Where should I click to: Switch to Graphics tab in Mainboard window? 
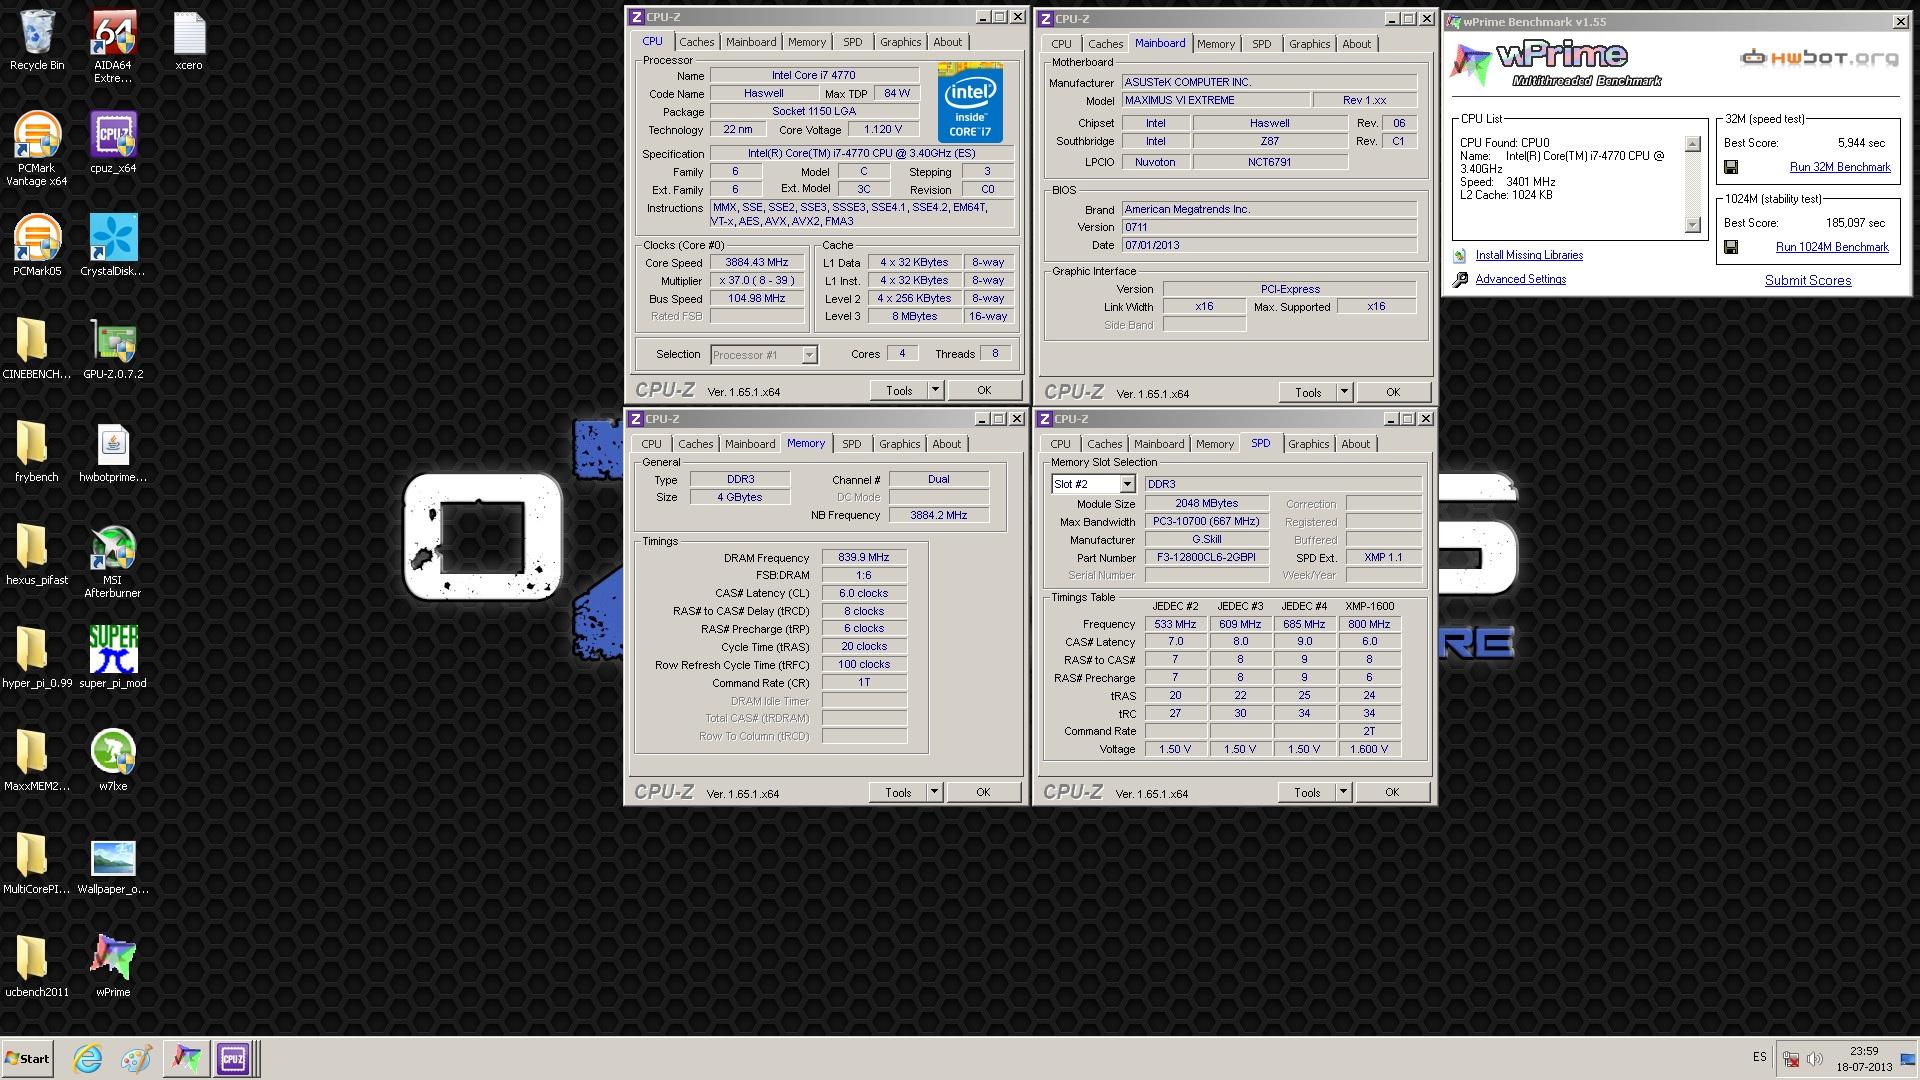pos(1309,44)
